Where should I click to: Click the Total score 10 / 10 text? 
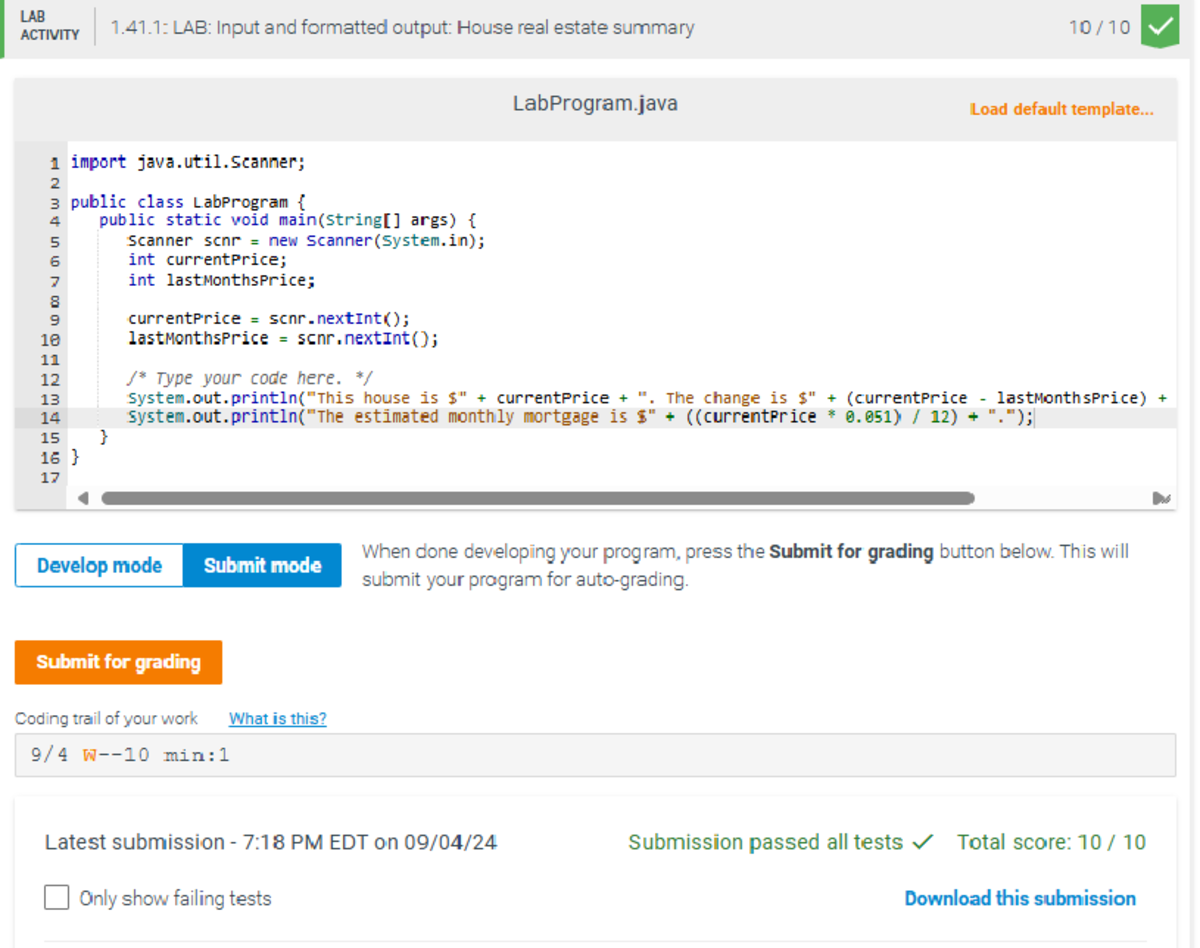coord(1051,842)
